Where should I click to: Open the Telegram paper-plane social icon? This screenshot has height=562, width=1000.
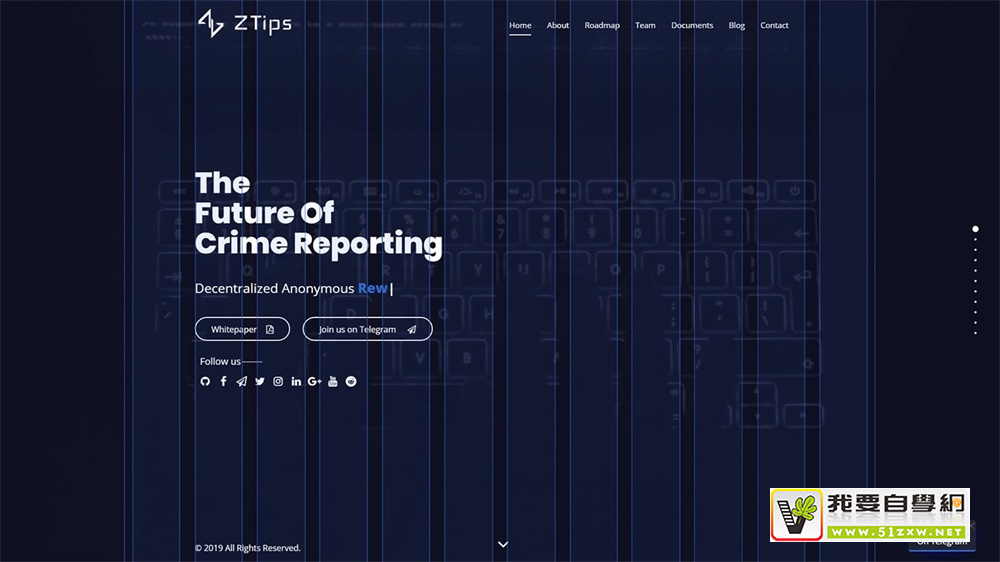pyautogui.click(x=241, y=381)
